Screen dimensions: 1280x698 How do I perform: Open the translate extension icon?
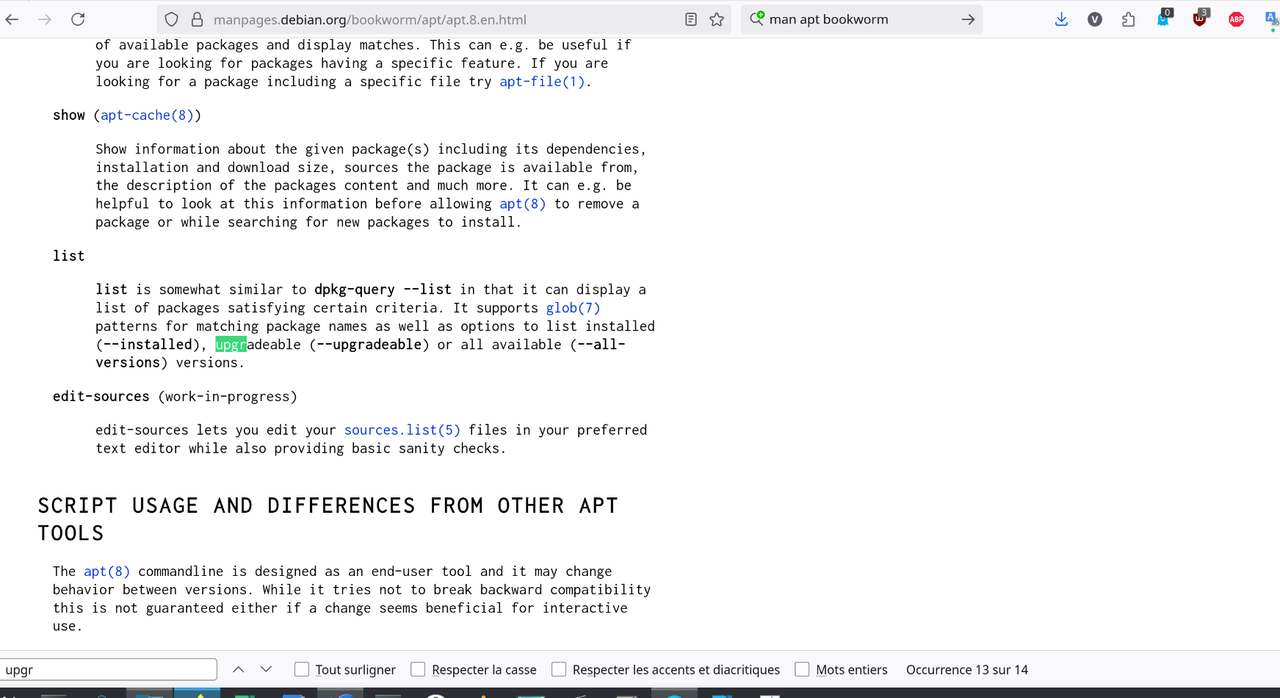(x=1271, y=19)
